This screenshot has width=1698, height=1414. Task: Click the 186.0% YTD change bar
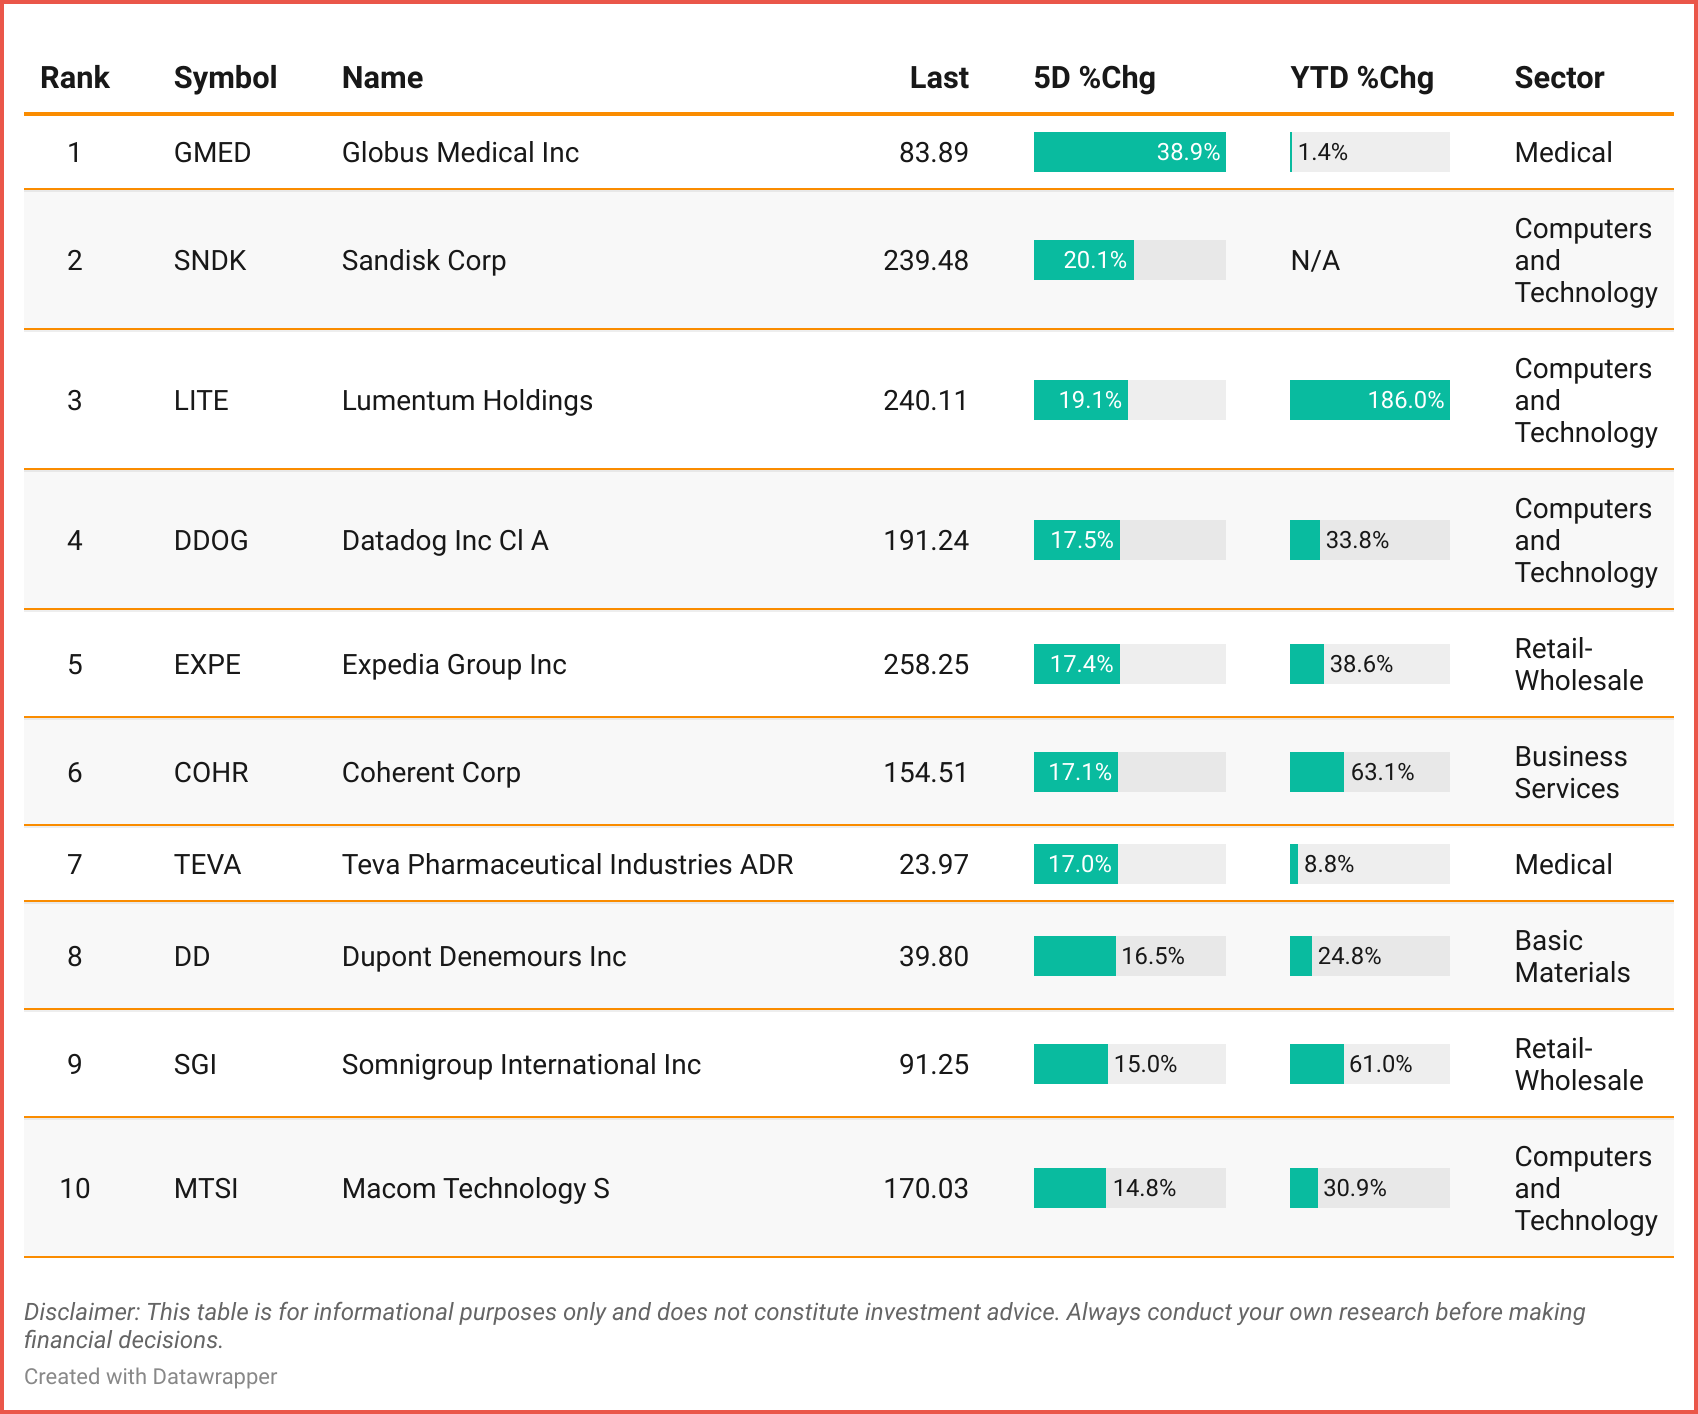(x=1369, y=401)
